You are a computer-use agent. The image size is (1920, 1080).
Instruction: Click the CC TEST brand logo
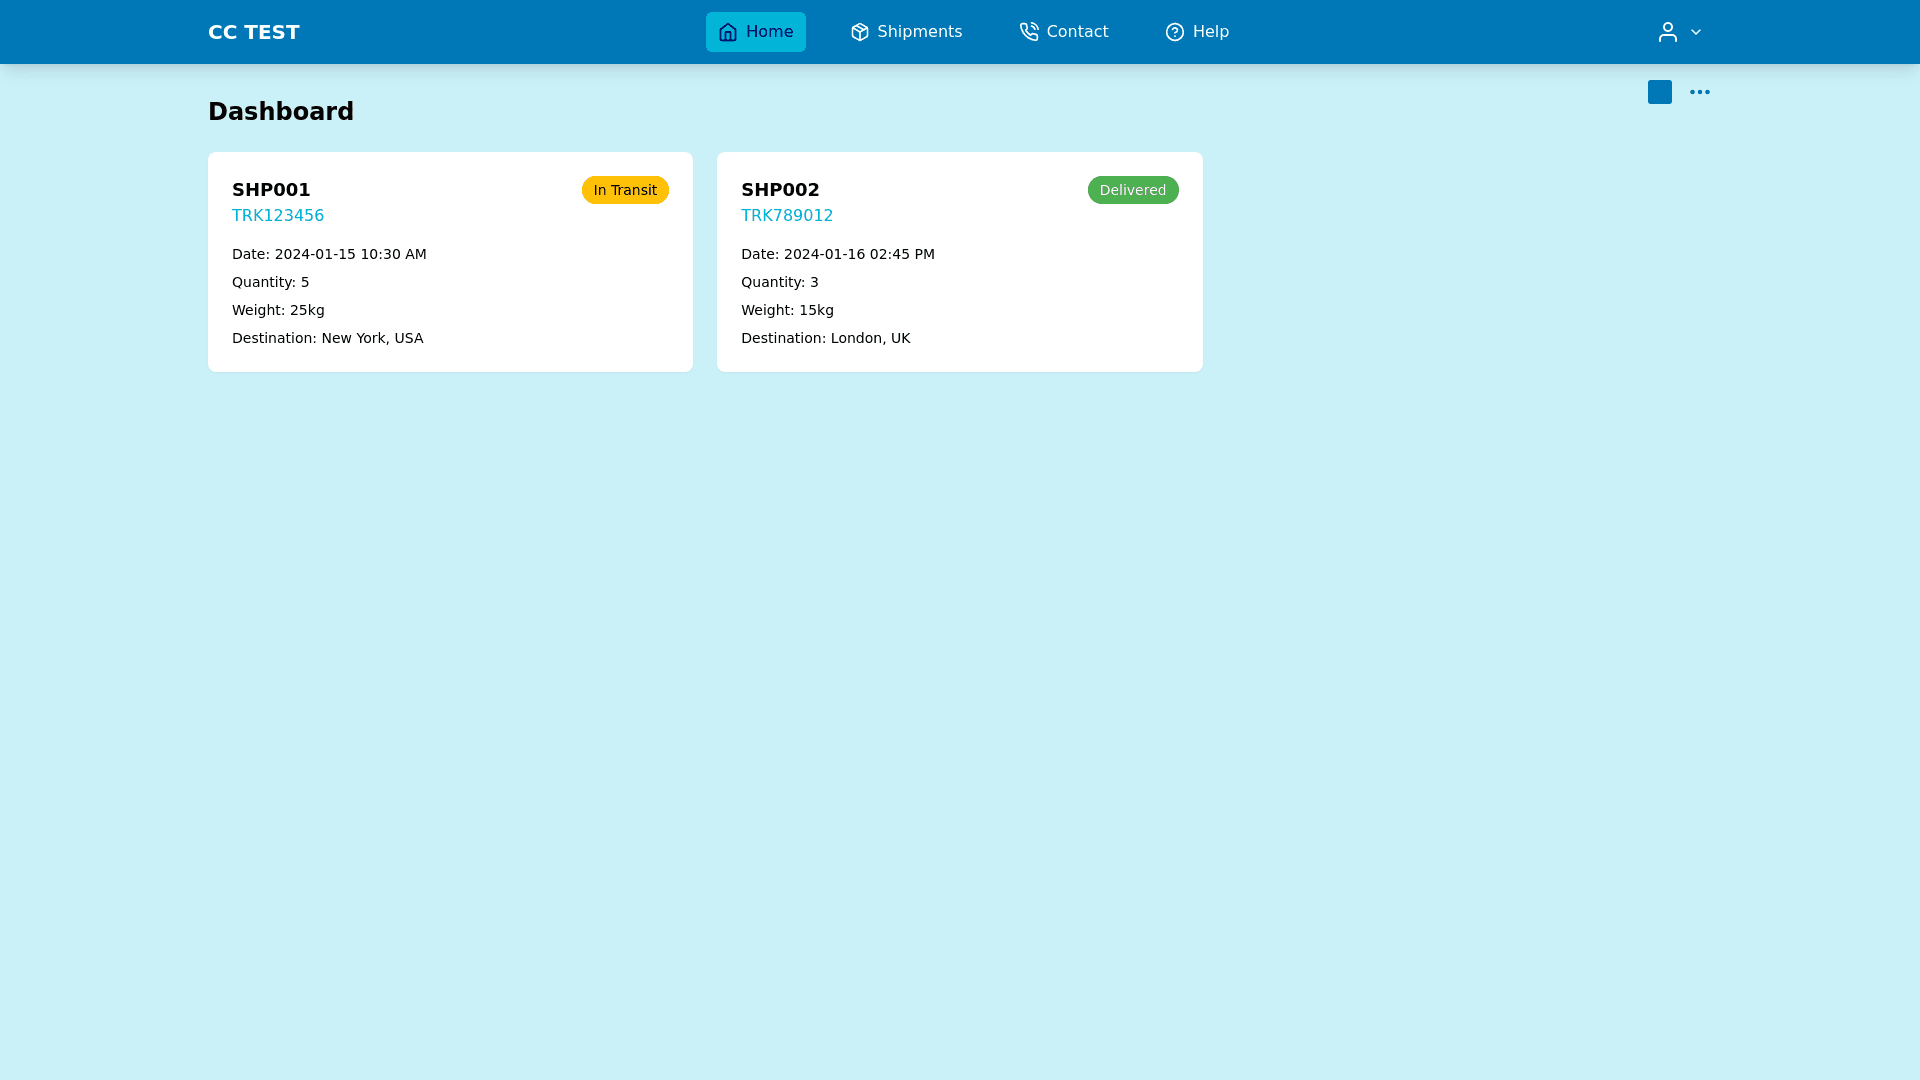tap(254, 32)
